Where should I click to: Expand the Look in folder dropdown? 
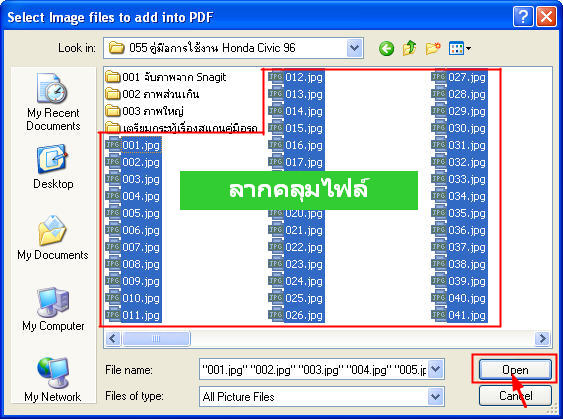[x=354, y=48]
